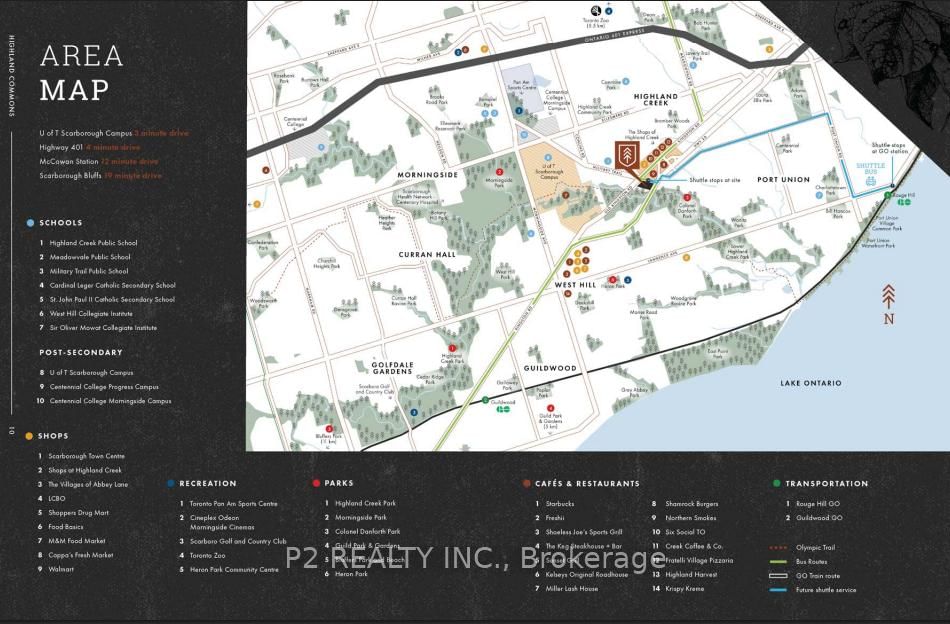The width and height of the screenshot is (950, 624).
Task: Click the green TRANSPORTATION legend dot
Action: (x=777, y=483)
